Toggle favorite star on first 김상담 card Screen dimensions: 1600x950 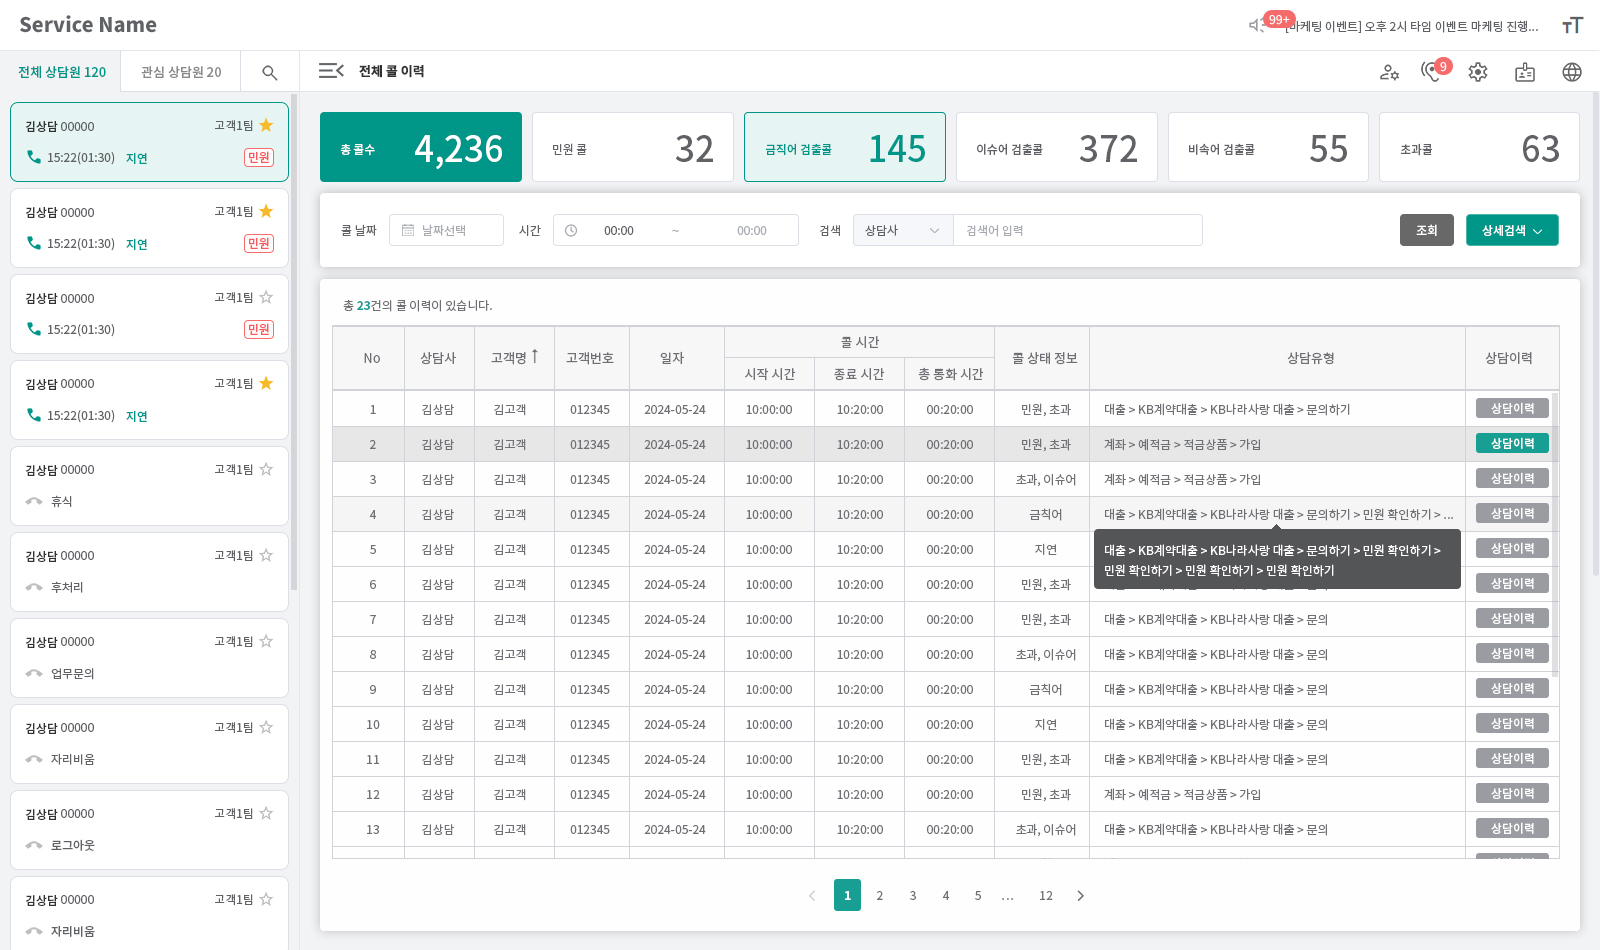point(266,125)
